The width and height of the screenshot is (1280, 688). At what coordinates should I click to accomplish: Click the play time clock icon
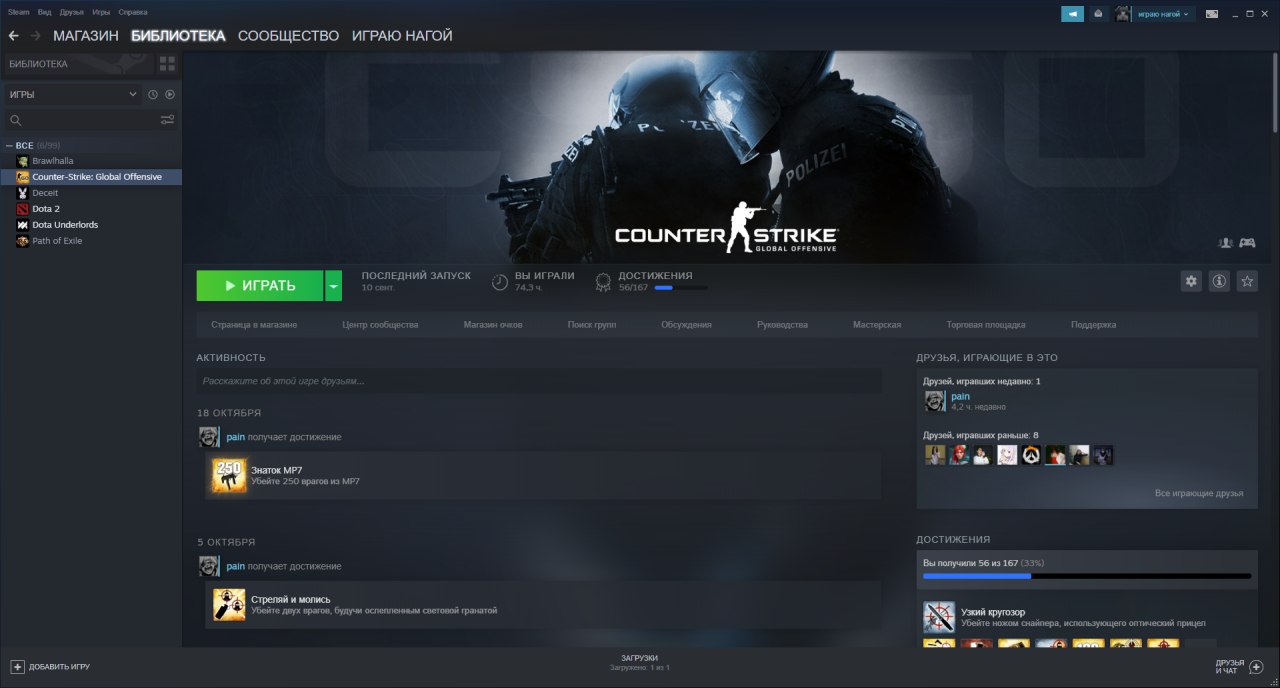(x=500, y=283)
